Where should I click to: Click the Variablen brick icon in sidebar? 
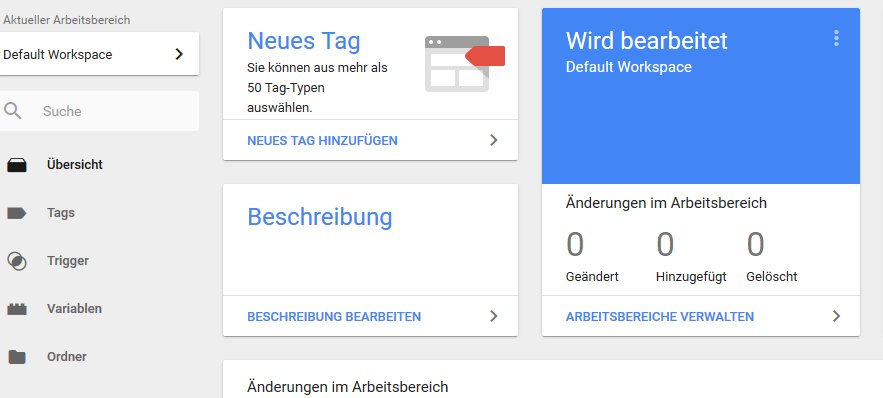[16, 309]
